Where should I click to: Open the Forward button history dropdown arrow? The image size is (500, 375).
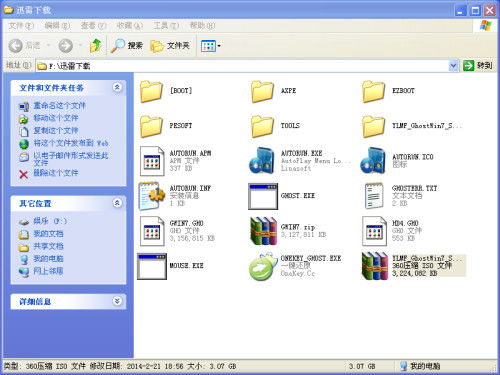pos(80,46)
